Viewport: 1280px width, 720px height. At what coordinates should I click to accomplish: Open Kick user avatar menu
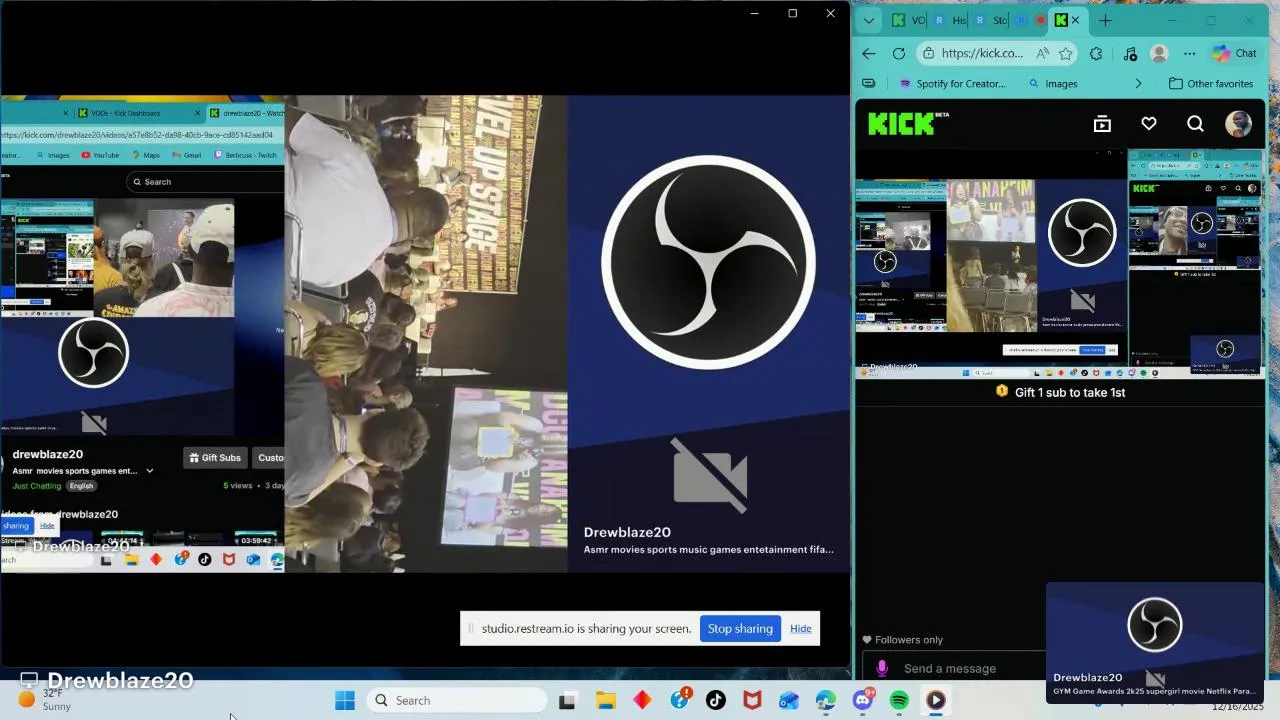[x=1239, y=124]
